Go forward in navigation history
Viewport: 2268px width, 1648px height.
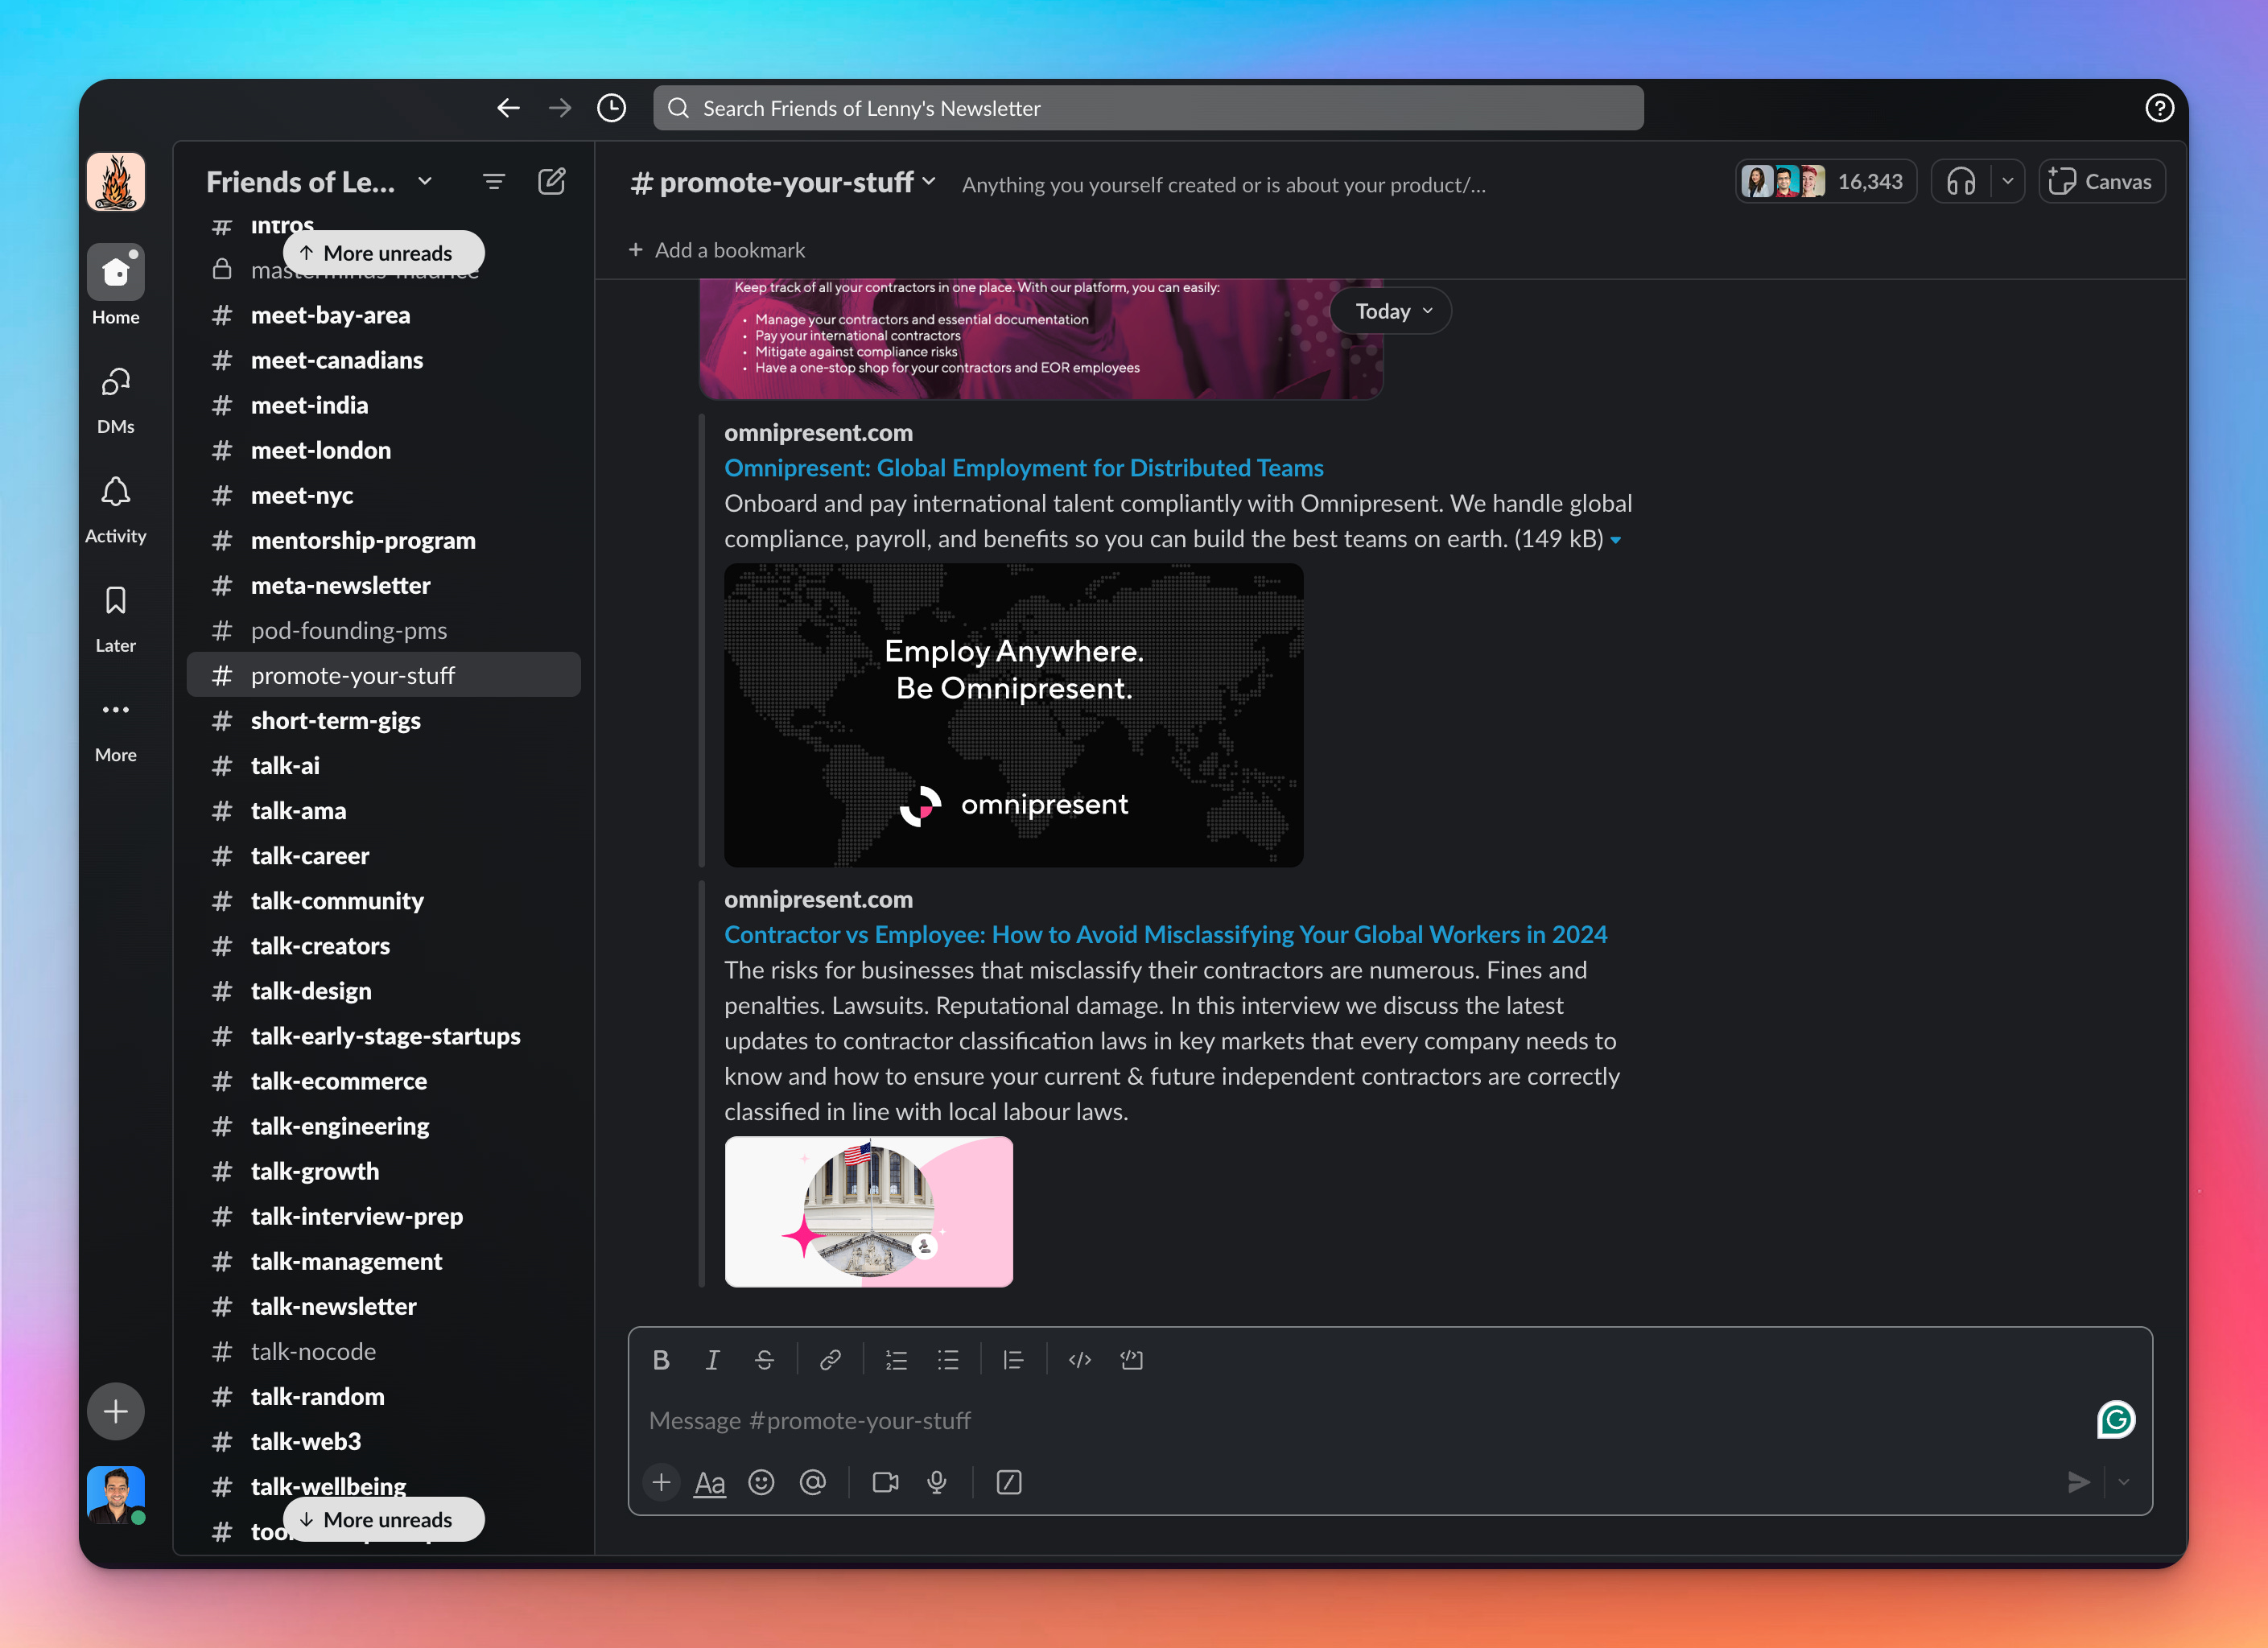560,108
